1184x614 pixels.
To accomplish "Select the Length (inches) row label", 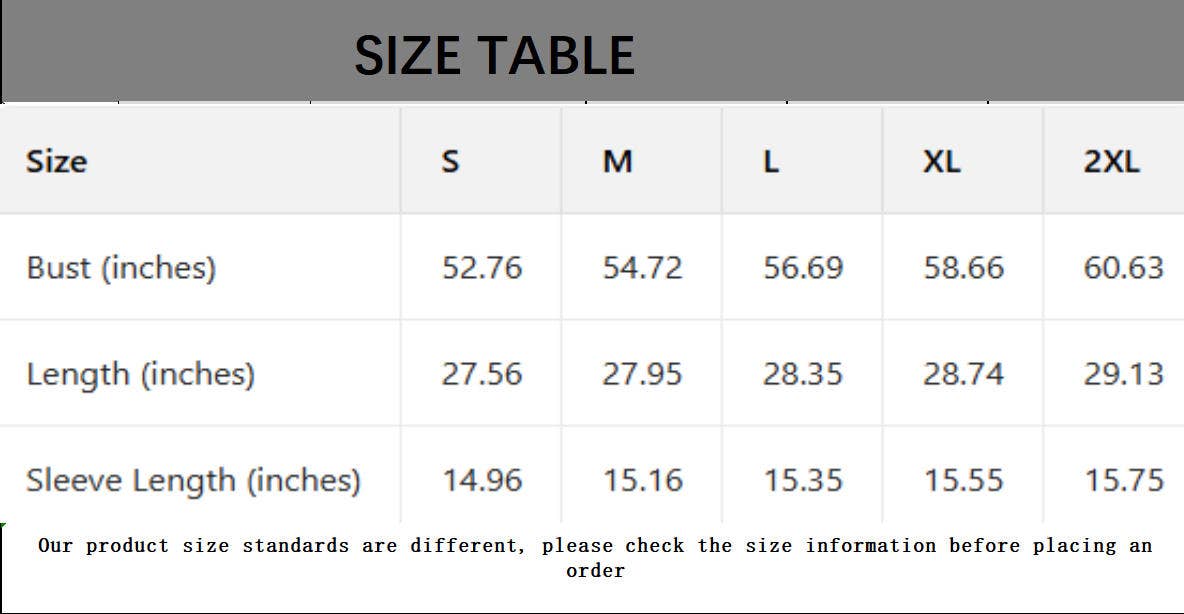I will coord(140,374).
